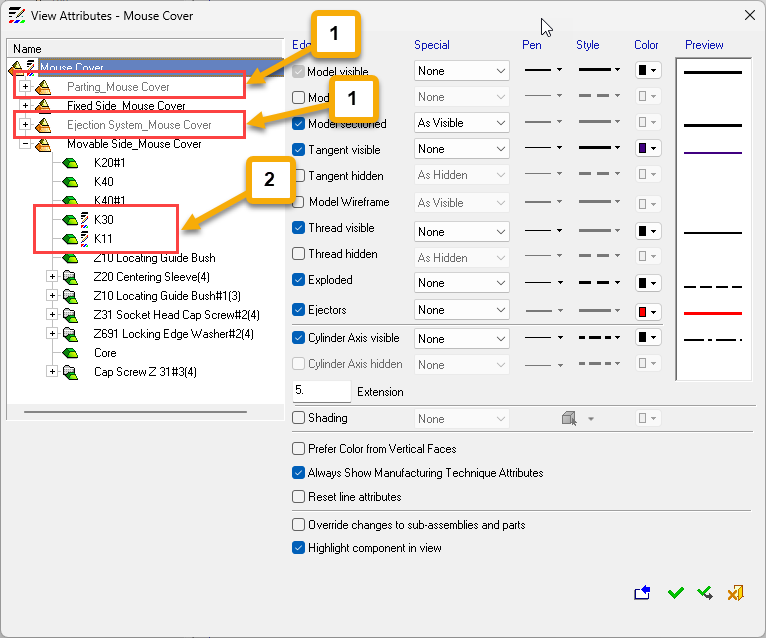766x638 pixels.
Task: Click the green OK checkmark icon
Action: tap(676, 593)
